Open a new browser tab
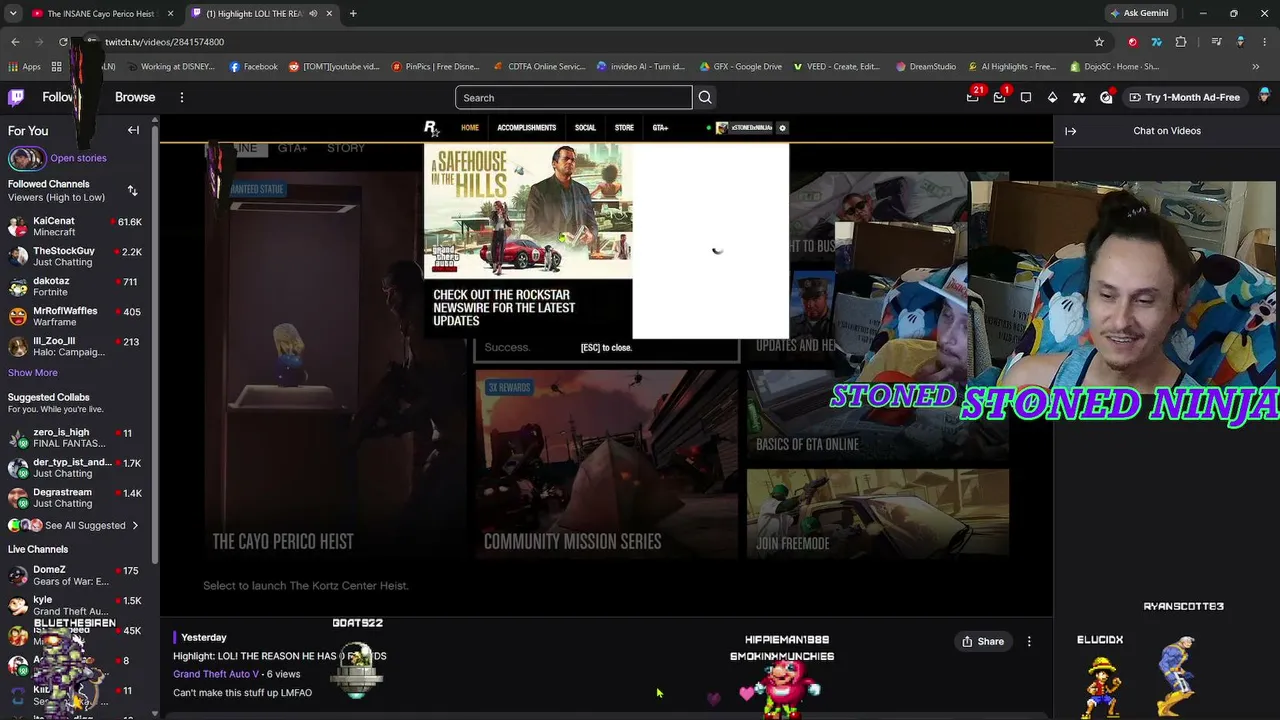The width and height of the screenshot is (1280, 720). [353, 14]
